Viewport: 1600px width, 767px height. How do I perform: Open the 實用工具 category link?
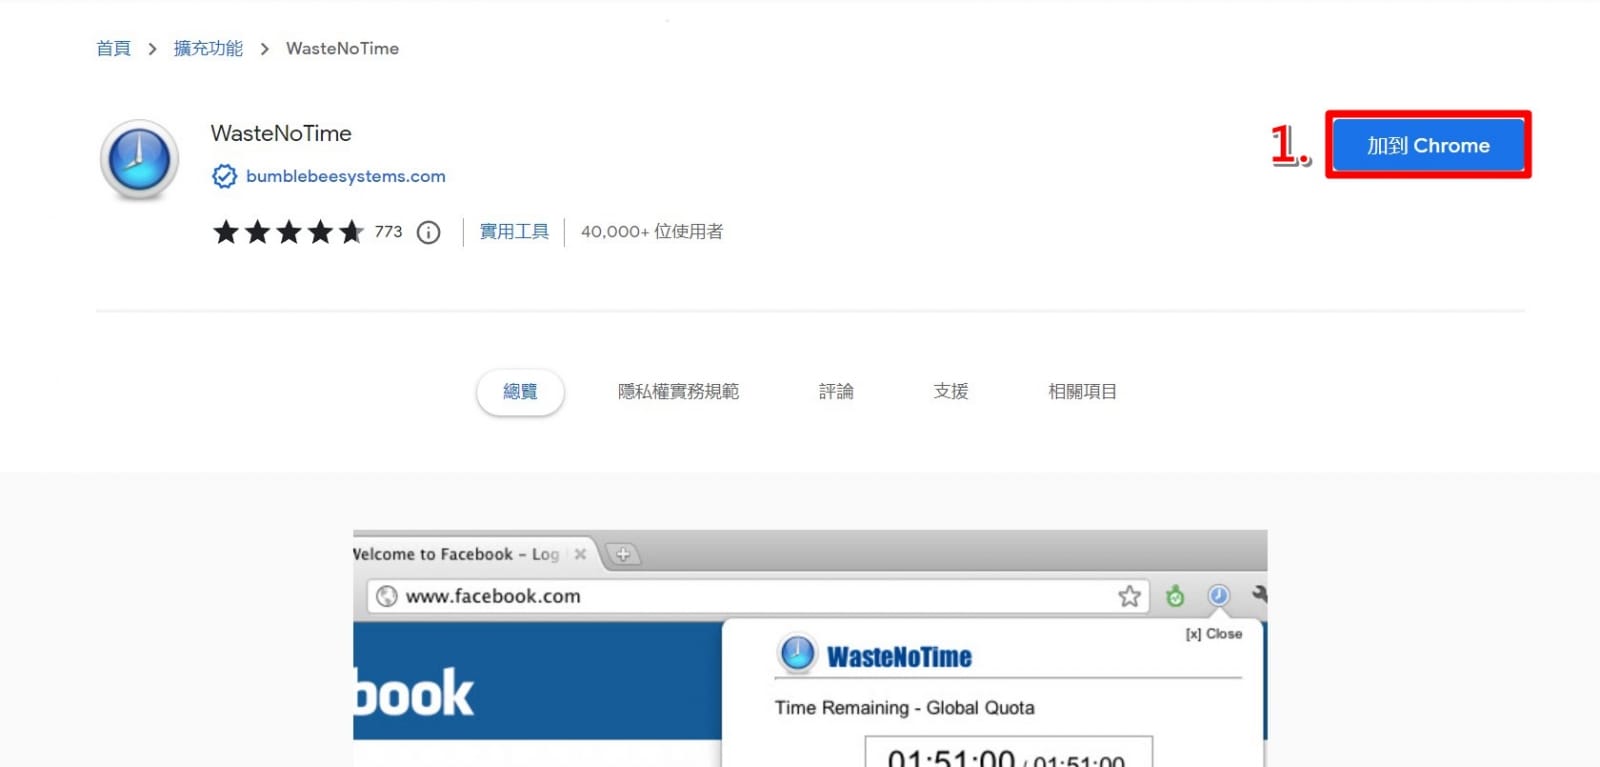click(x=514, y=232)
